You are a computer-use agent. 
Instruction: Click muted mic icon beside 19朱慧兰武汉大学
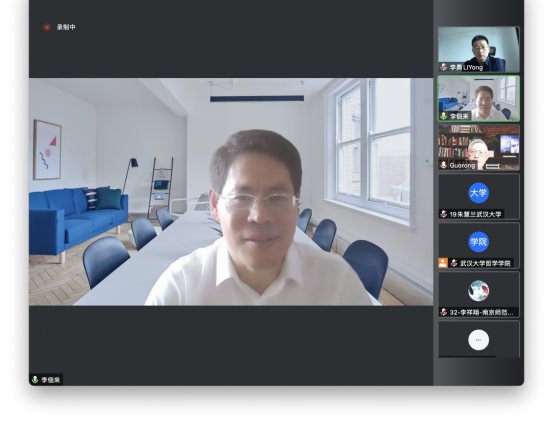click(x=444, y=214)
